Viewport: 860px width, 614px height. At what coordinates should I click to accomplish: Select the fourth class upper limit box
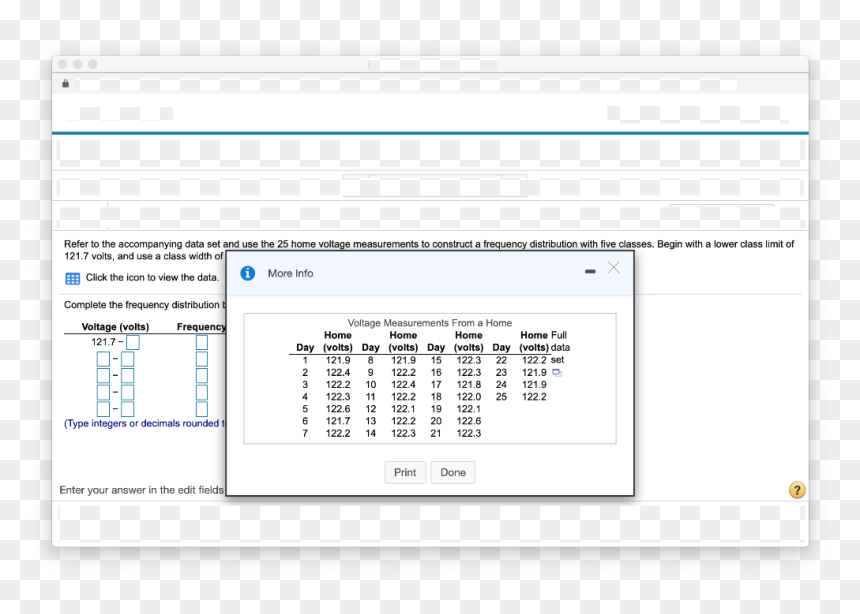click(x=127, y=392)
